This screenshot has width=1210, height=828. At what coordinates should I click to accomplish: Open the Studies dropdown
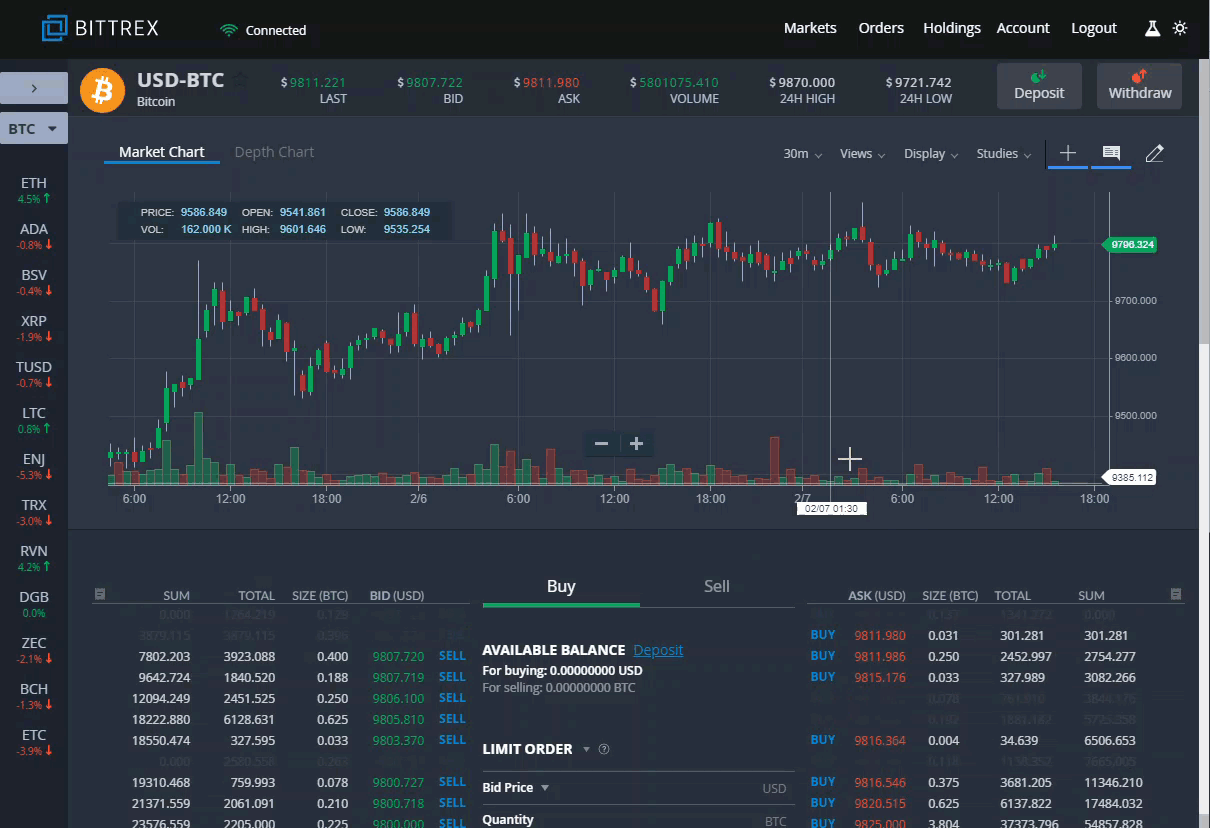pos(1004,154)
